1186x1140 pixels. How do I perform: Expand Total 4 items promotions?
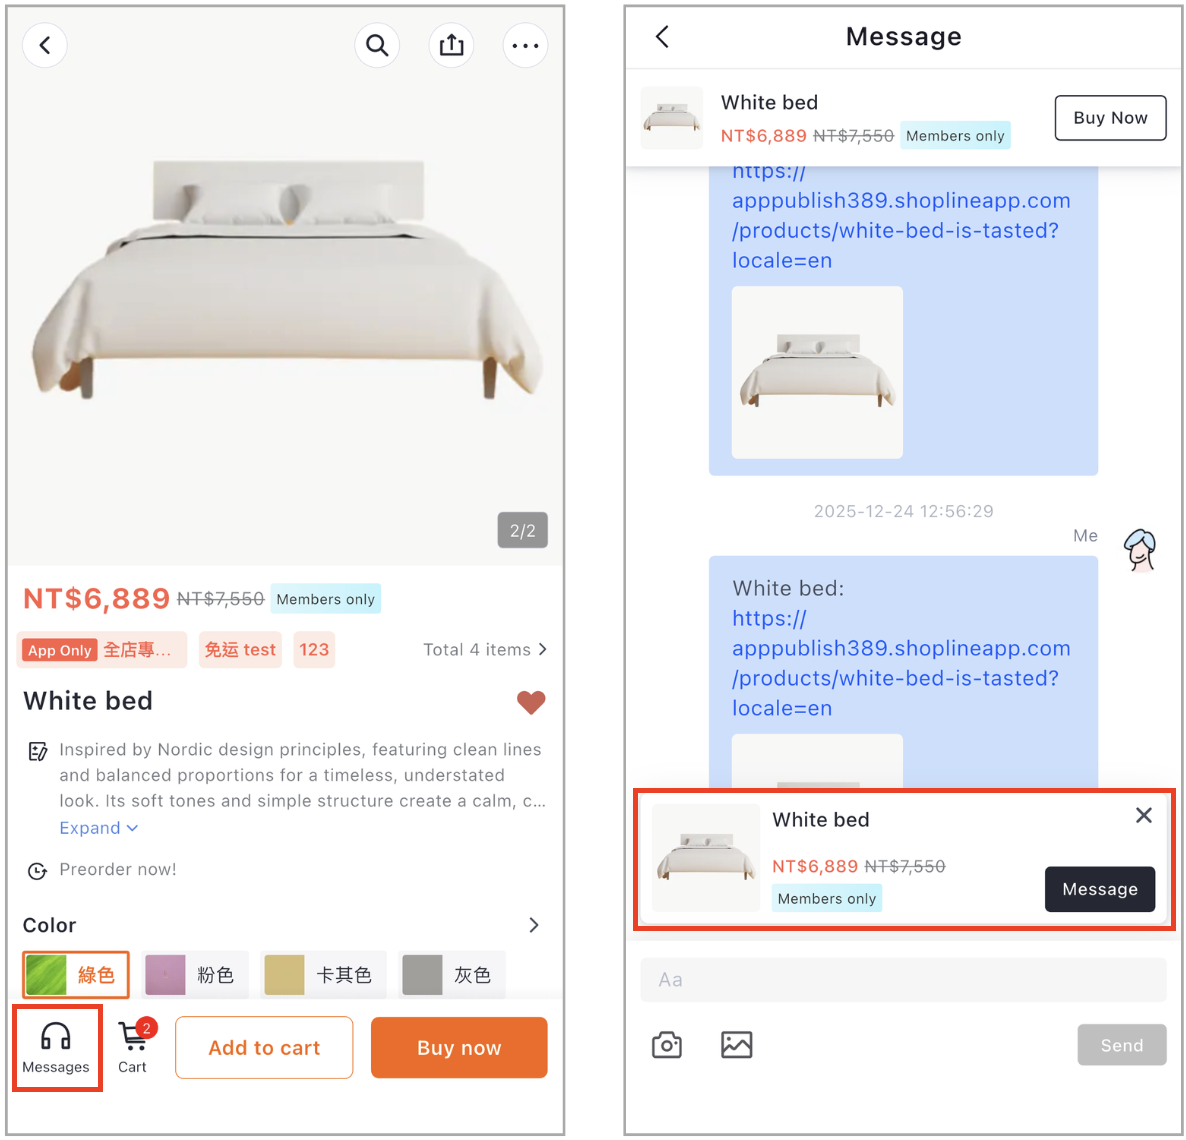[485, 650]
